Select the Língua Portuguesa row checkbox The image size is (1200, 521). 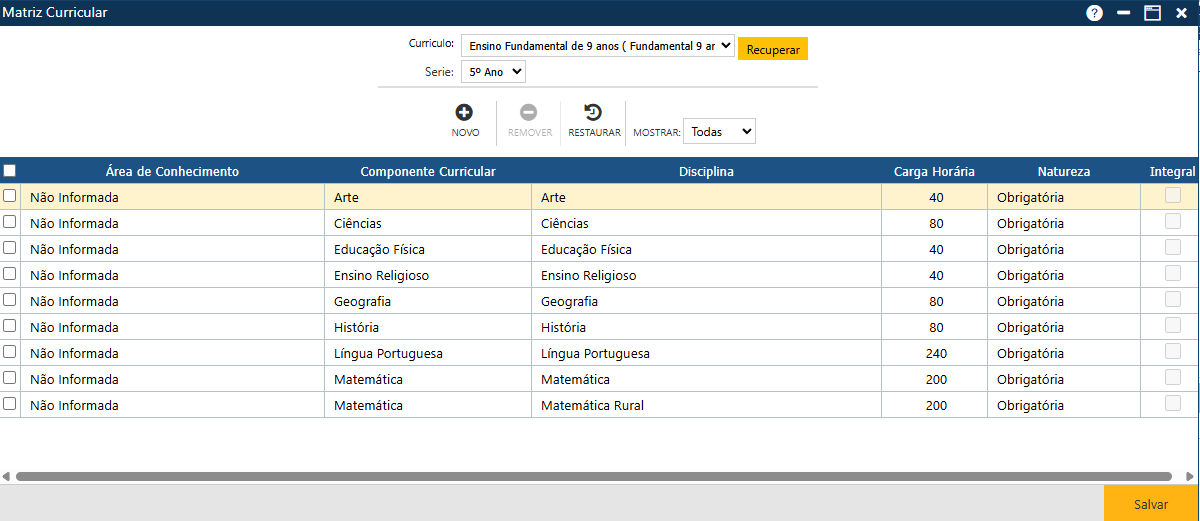[10, 352]
